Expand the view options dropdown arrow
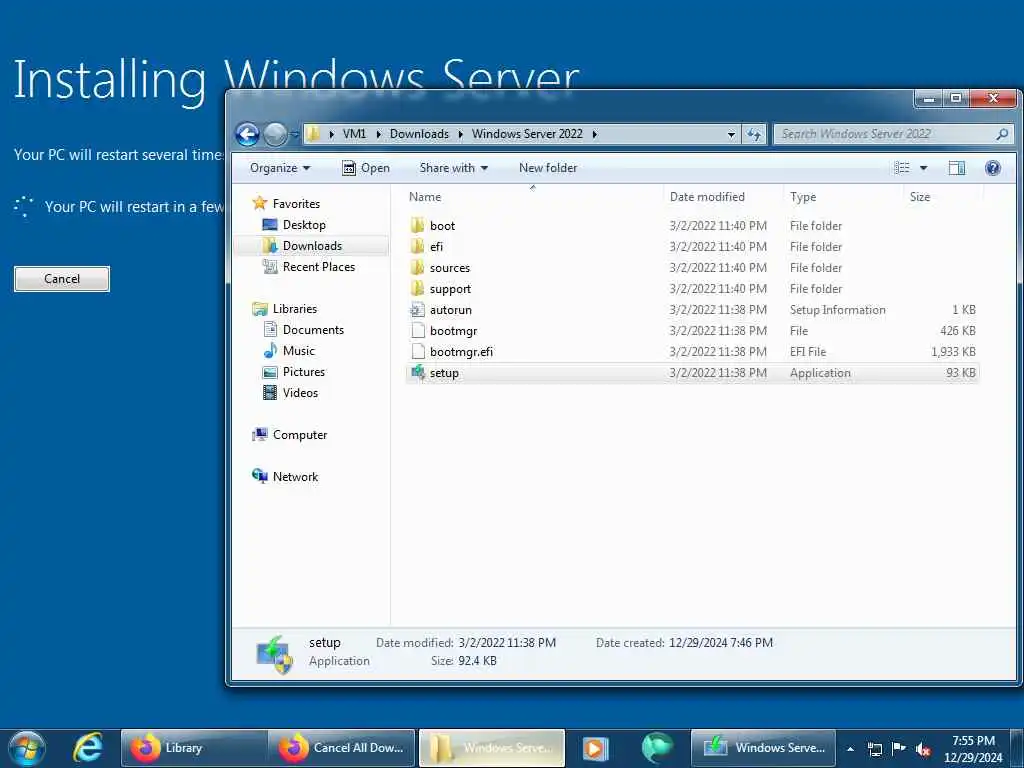Image resolution: width=1024 pixels, height=768 pixels. click(923, 168)
